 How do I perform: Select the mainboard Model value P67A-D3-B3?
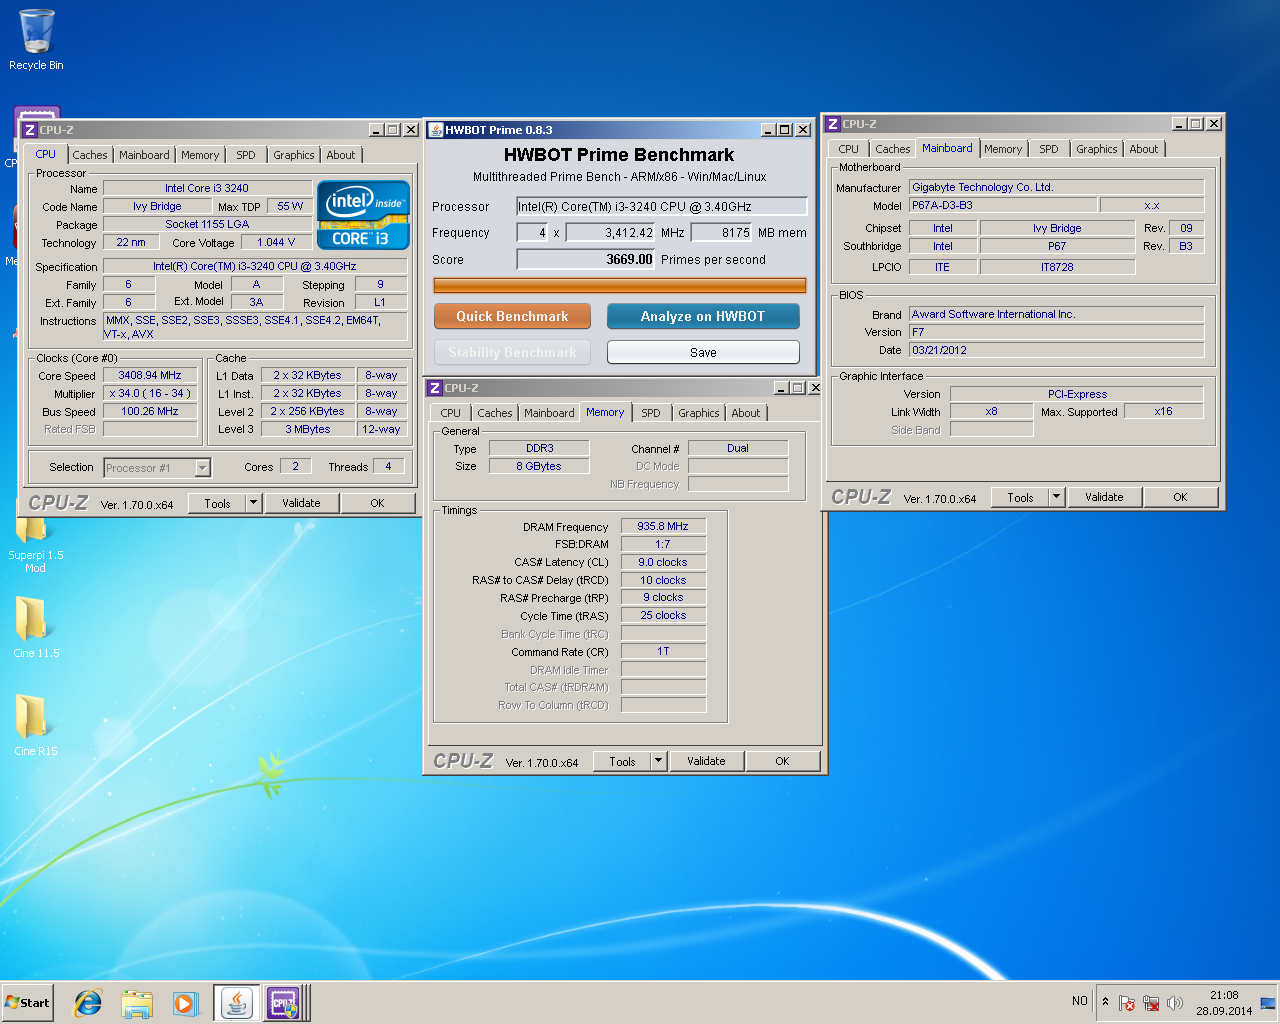pyautogui.click(x=1002, y=205)
